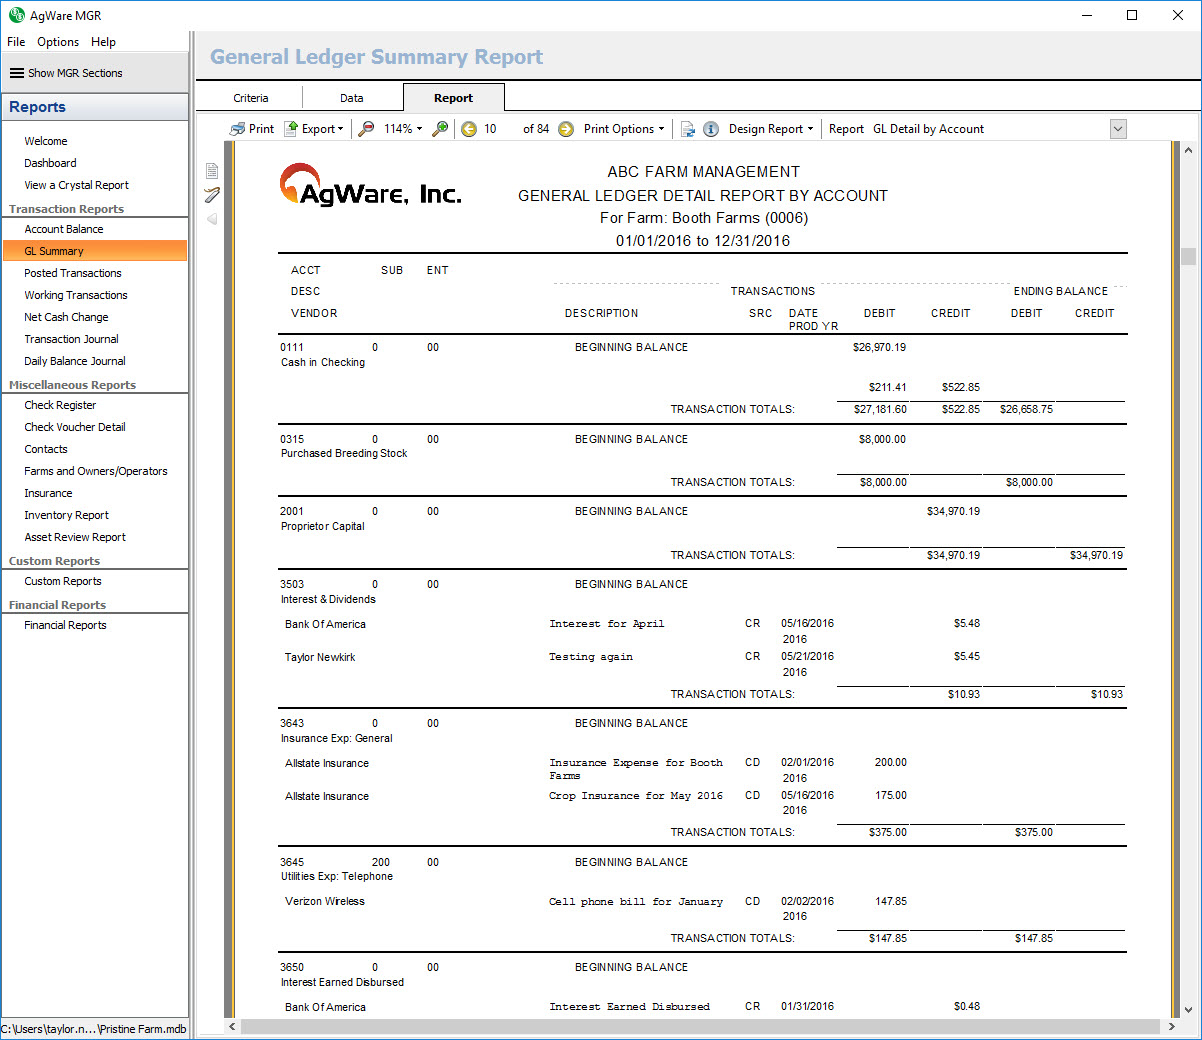Open the Design Report dropdown
Screen dimensions: 1202x1040
[770, 129]
